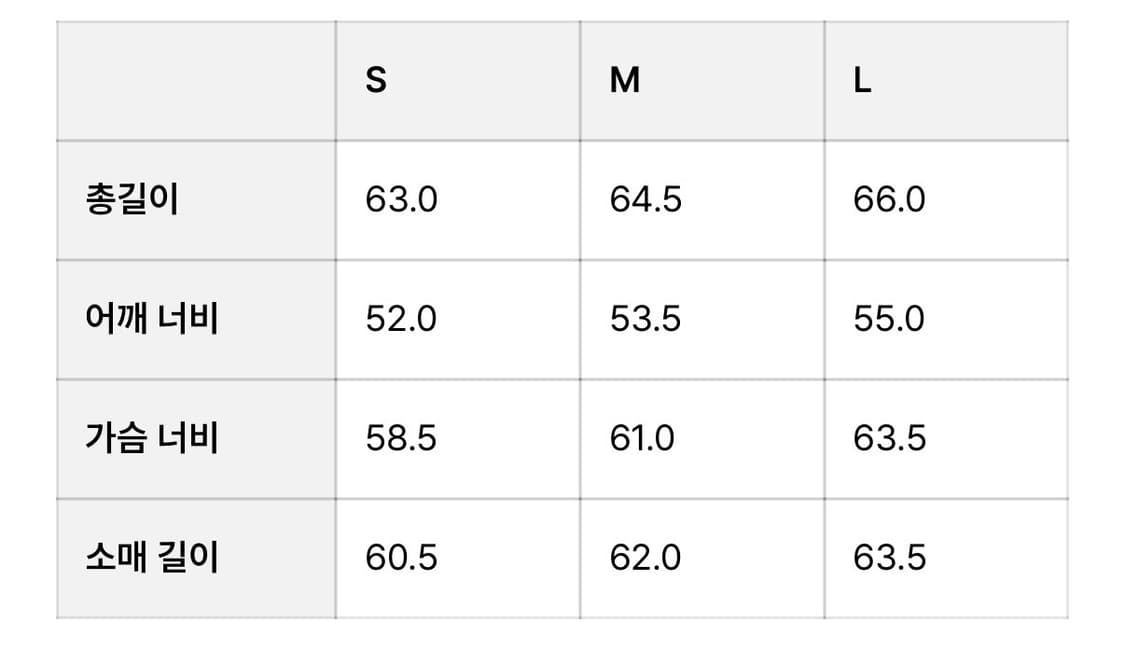Click the 66.0 cell for size L
Image resolution: width=1125 pixels, height=646 pixels.
click(x=889, y=200)
